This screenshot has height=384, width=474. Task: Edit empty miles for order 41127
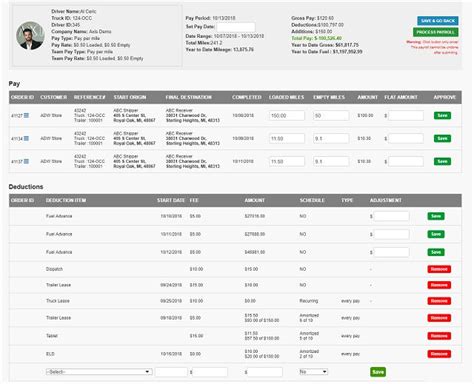tap(331, 116)
